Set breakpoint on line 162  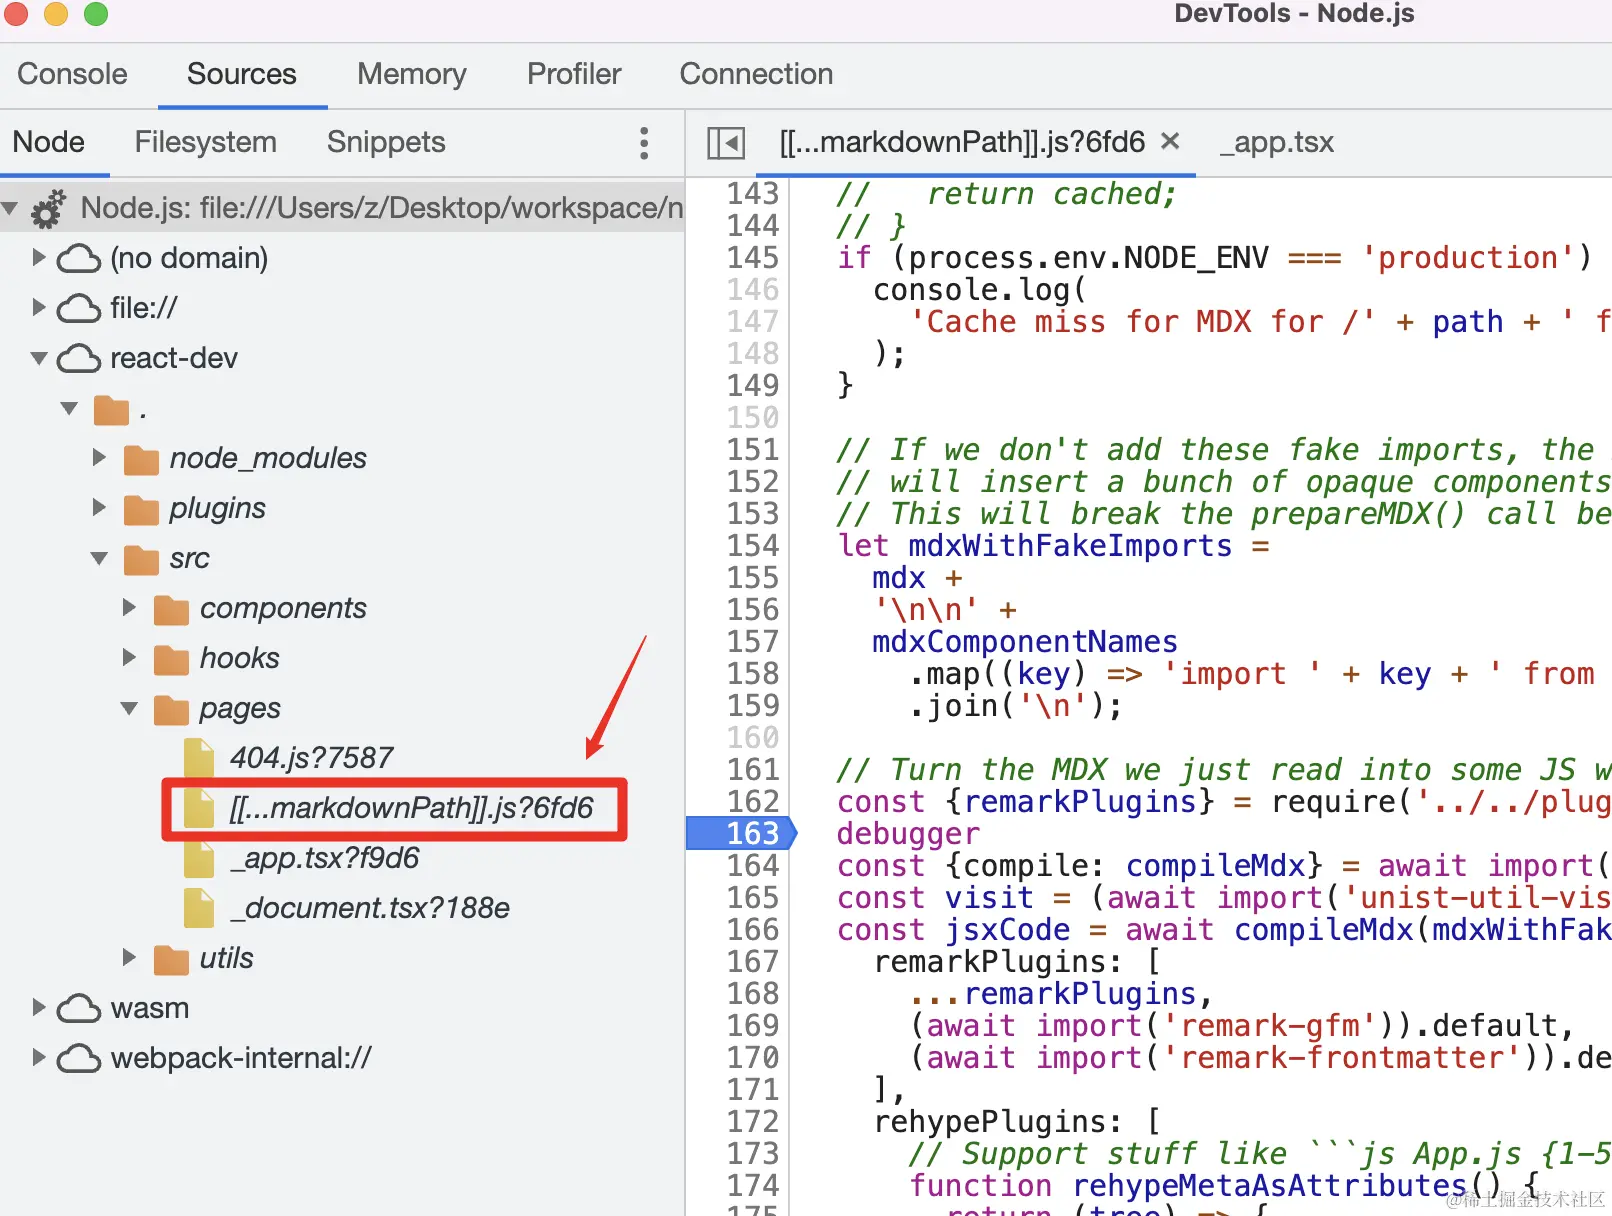coord(752,801)
